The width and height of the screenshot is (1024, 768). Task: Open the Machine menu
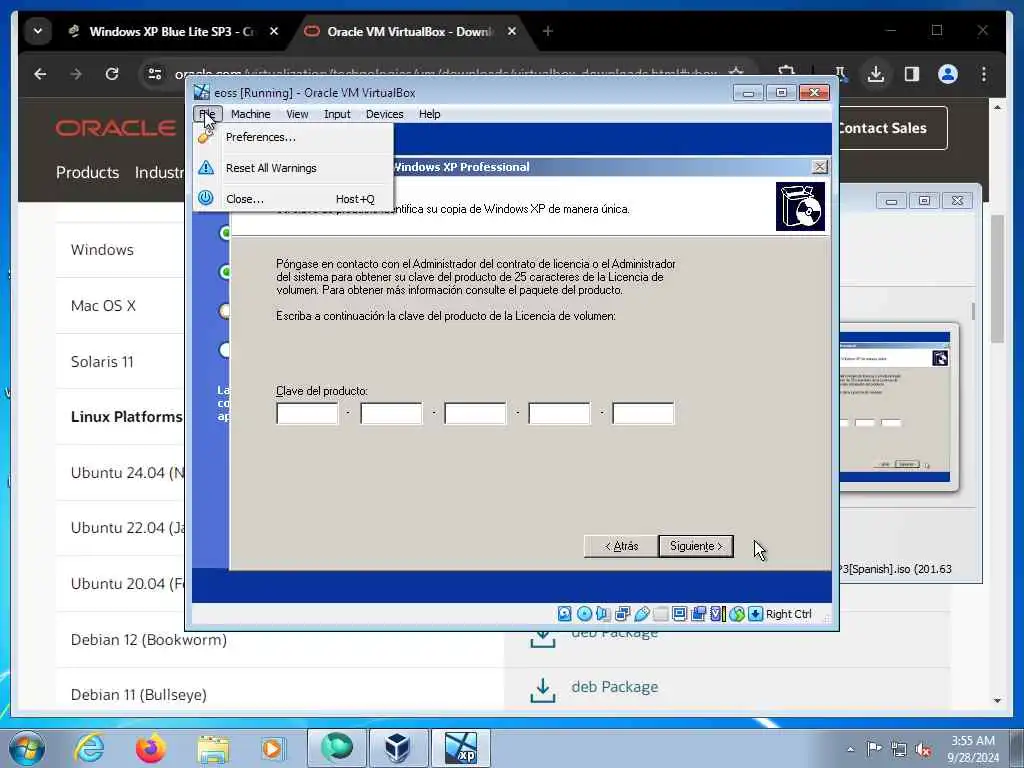pyautogui.click(x=251, y=114)
